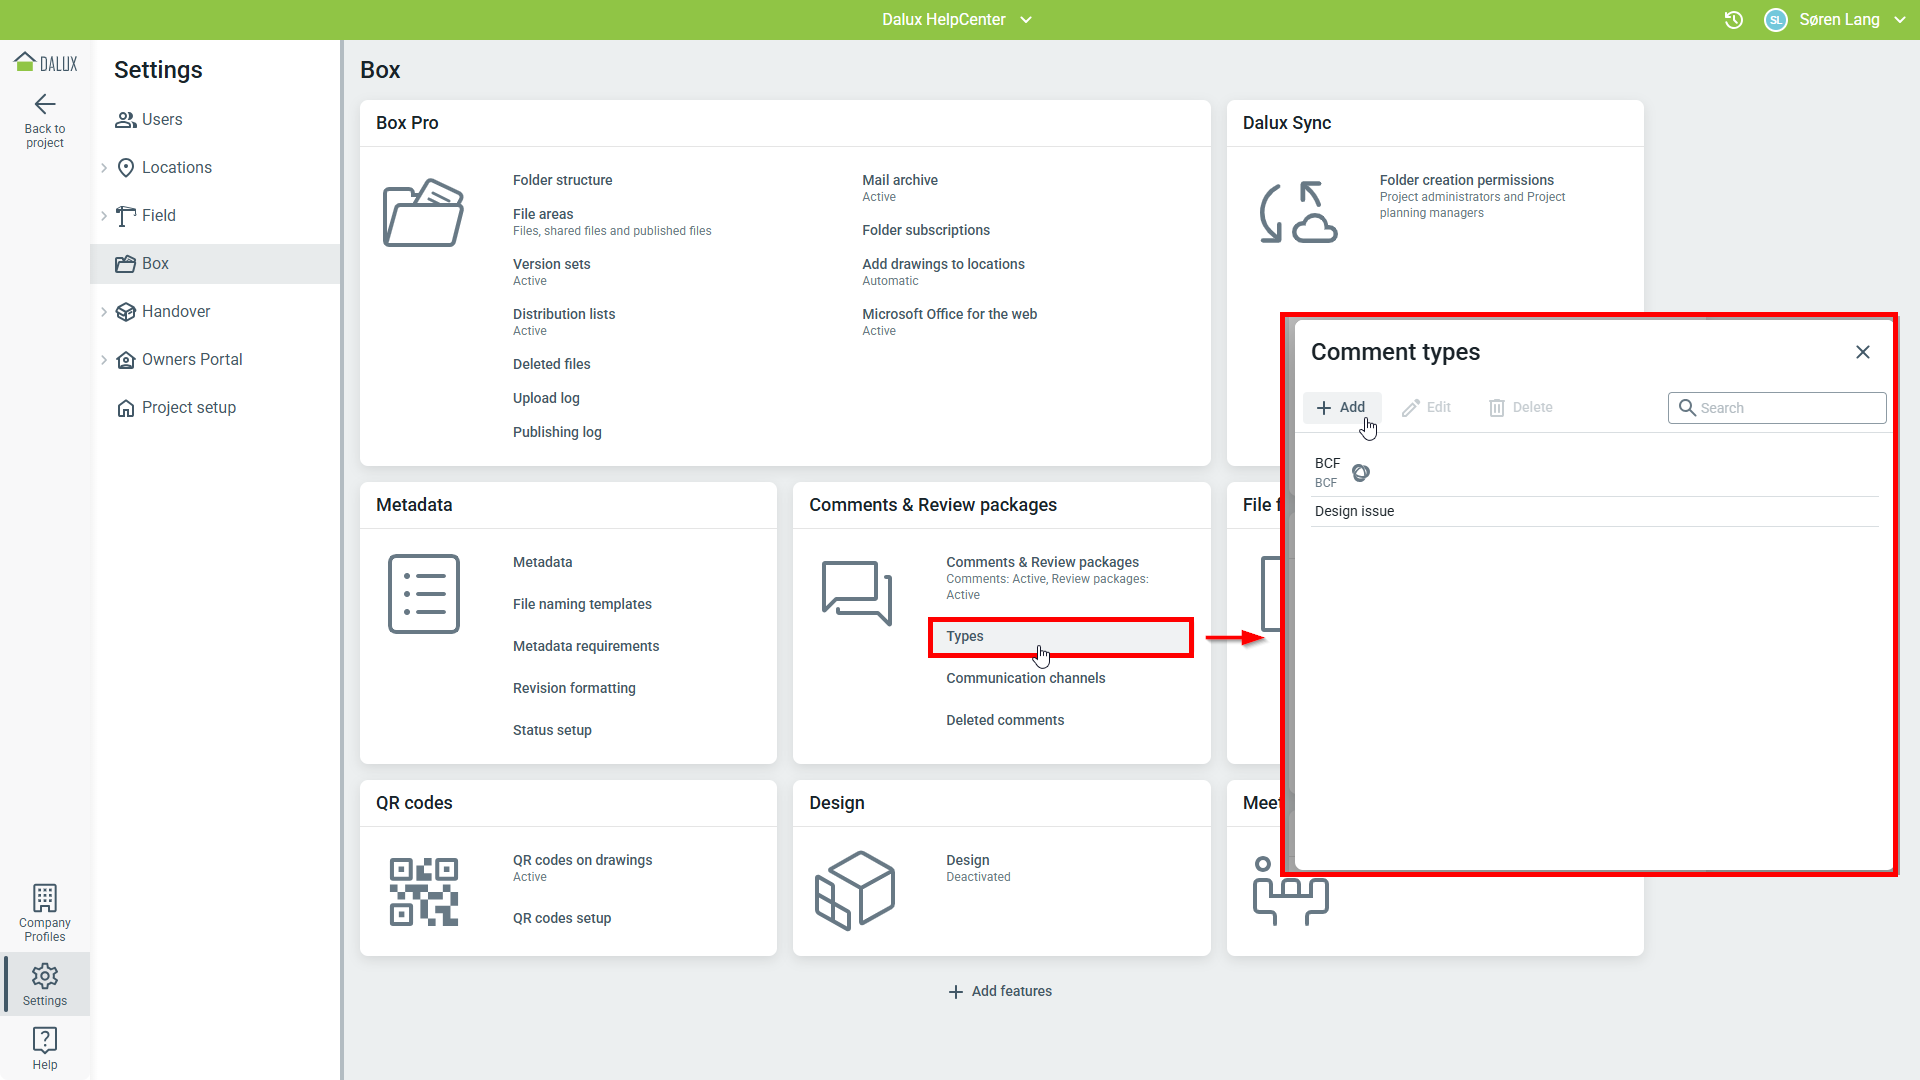Expand the Field settings section
This screenshot has height=1080, width=1920.
[104, 216]
